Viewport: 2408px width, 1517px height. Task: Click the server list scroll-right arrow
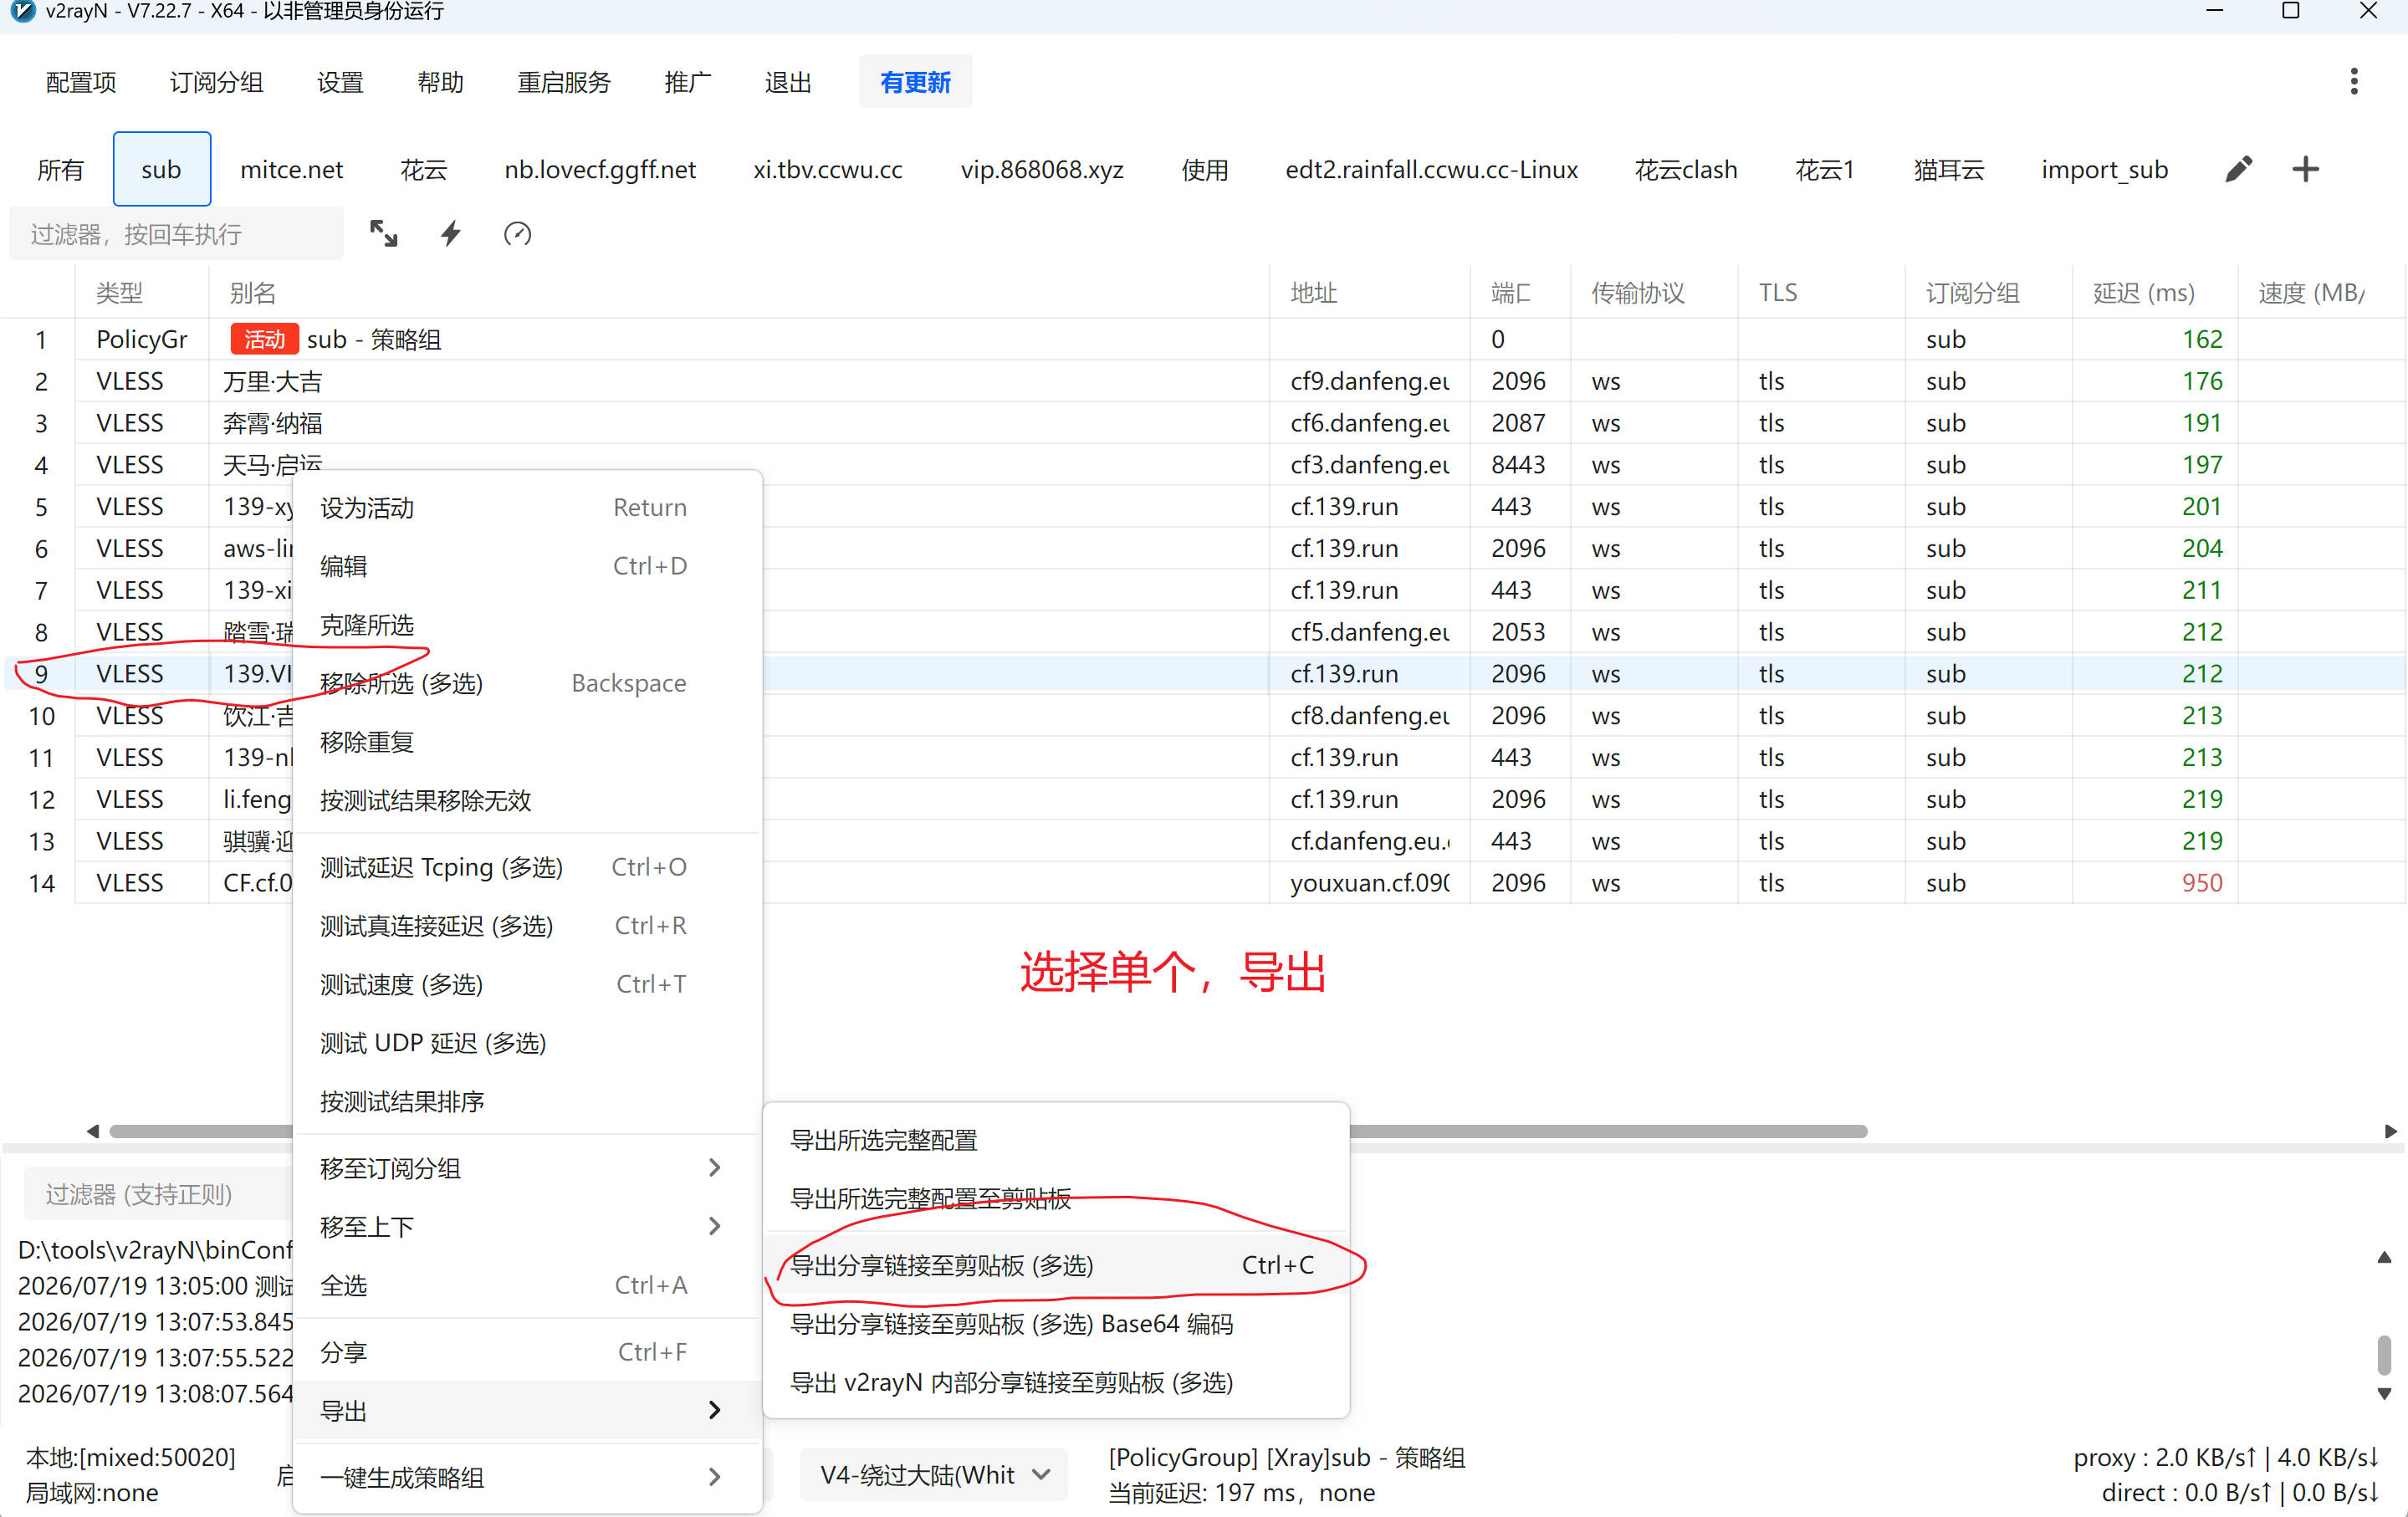[x=2390, y=1131]
